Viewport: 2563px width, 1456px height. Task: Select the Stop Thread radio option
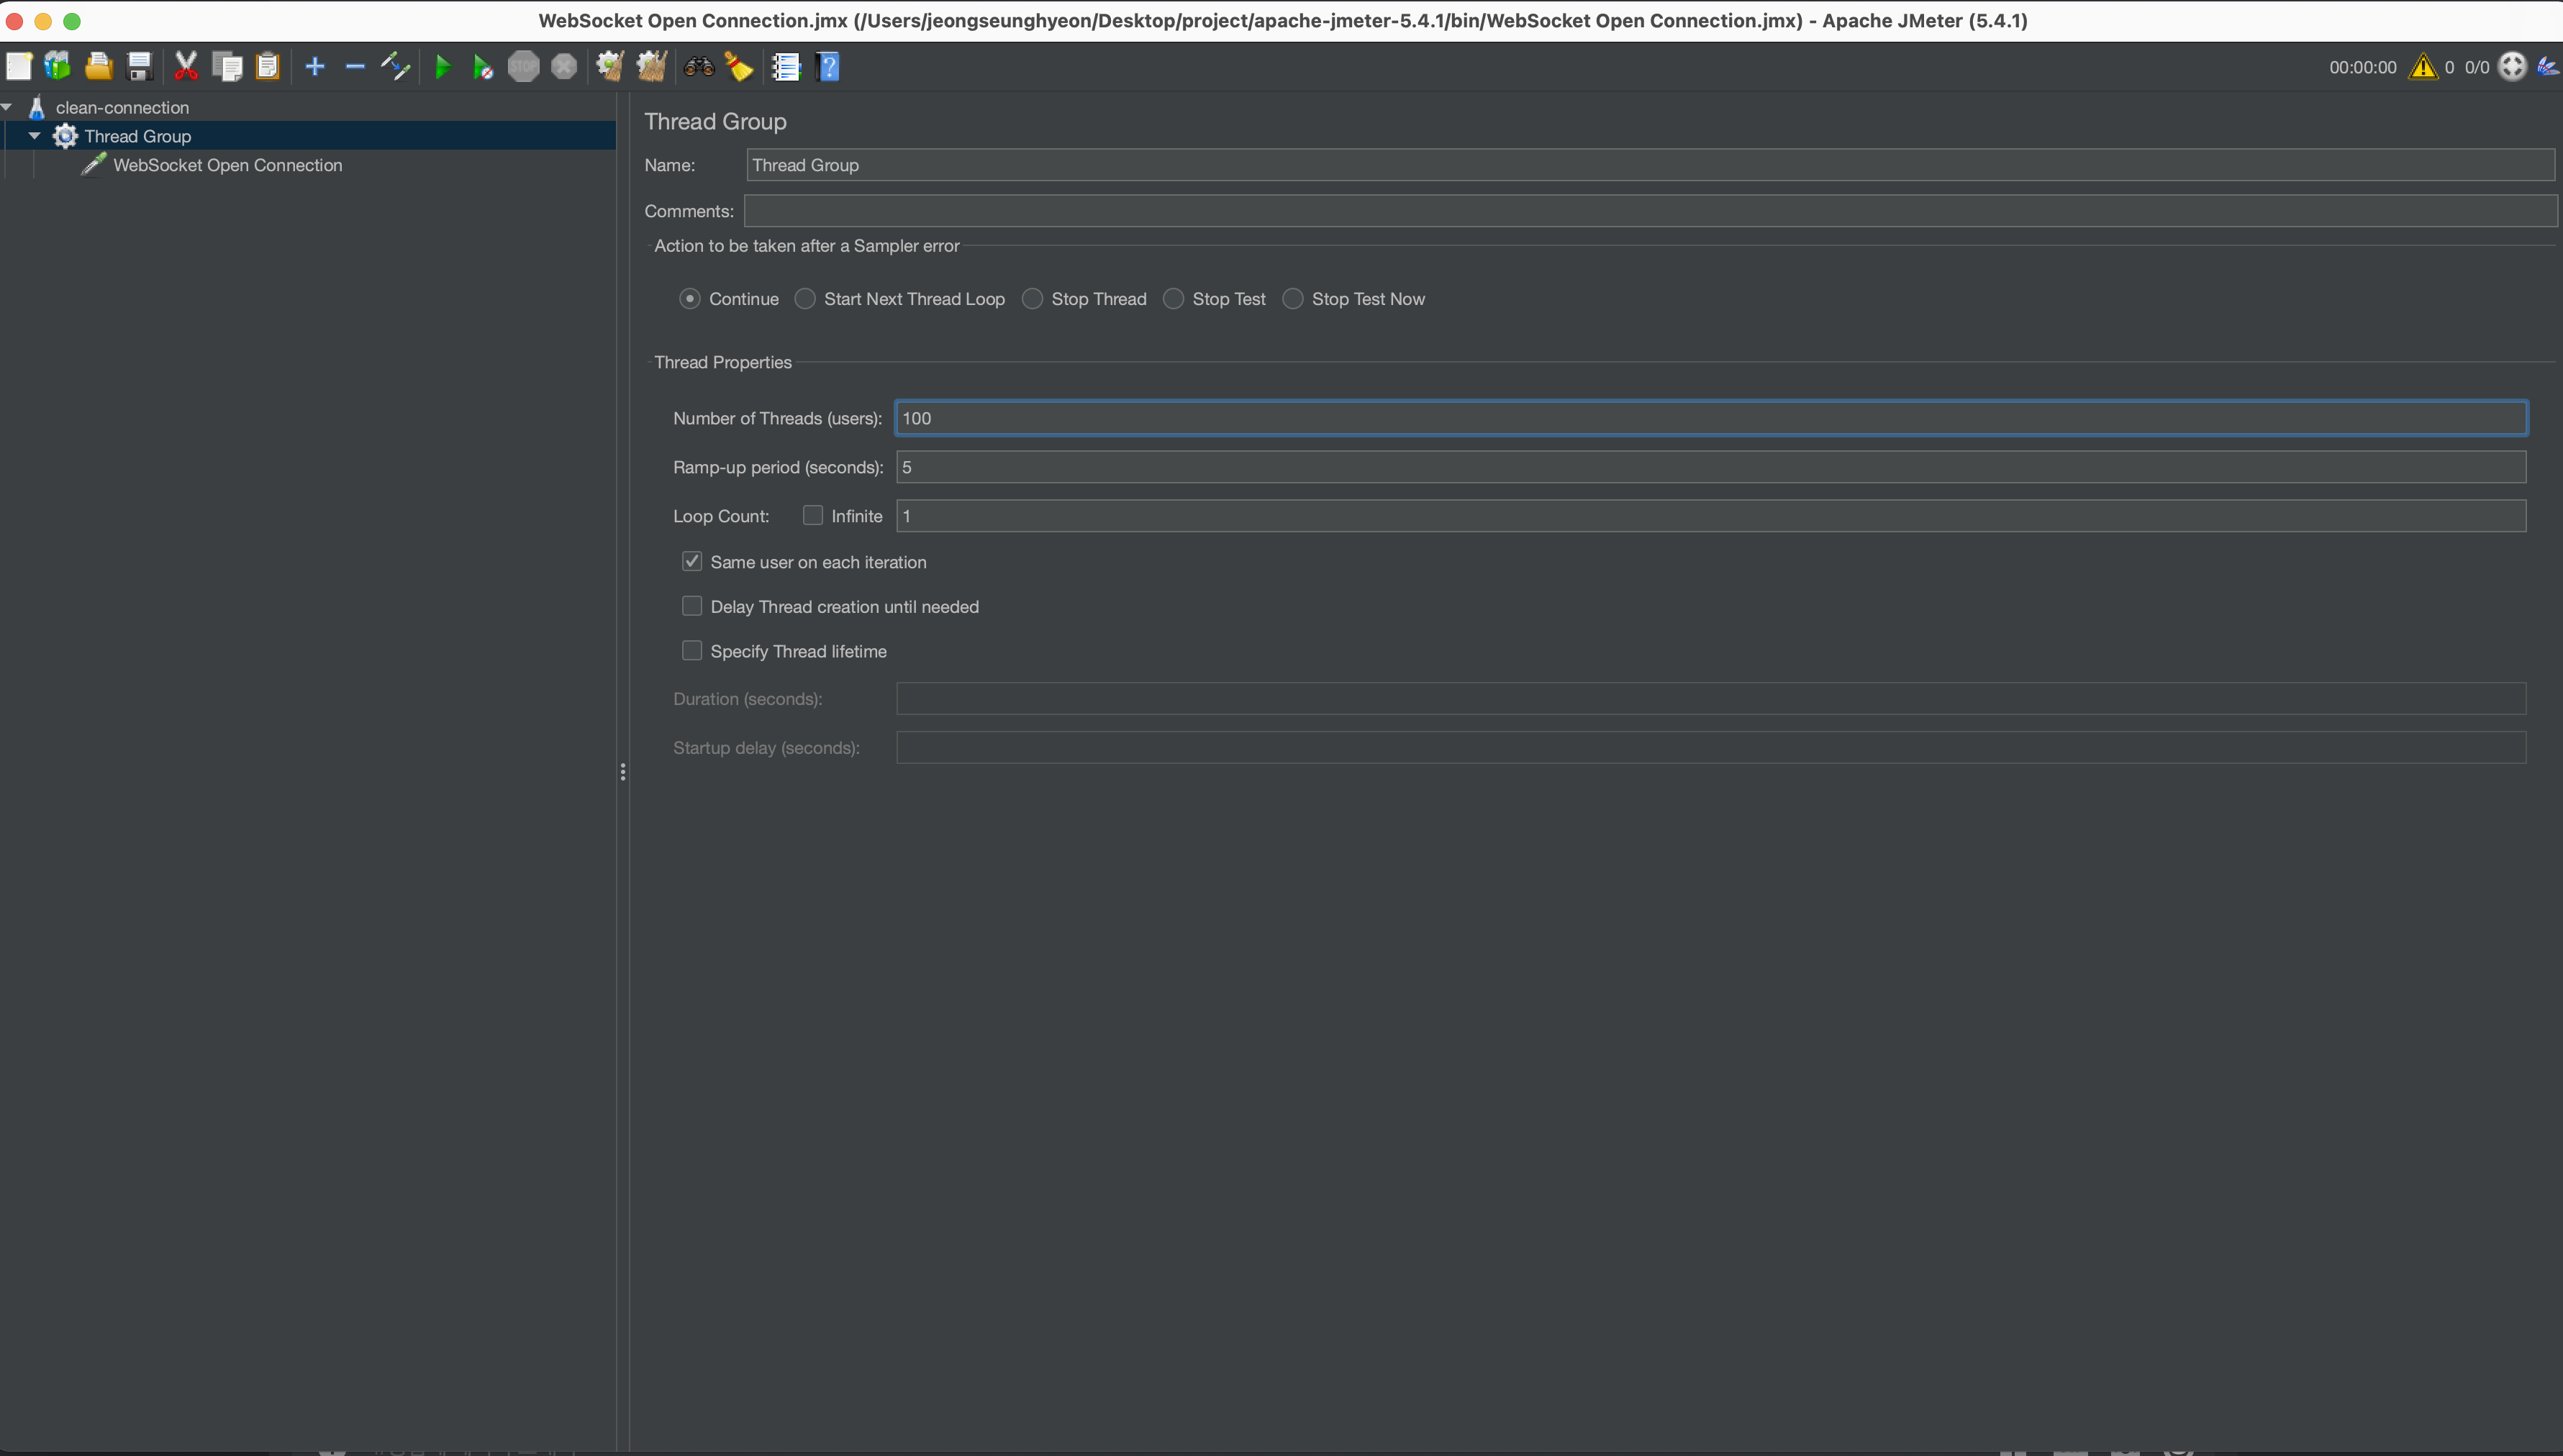point(1033,299)
